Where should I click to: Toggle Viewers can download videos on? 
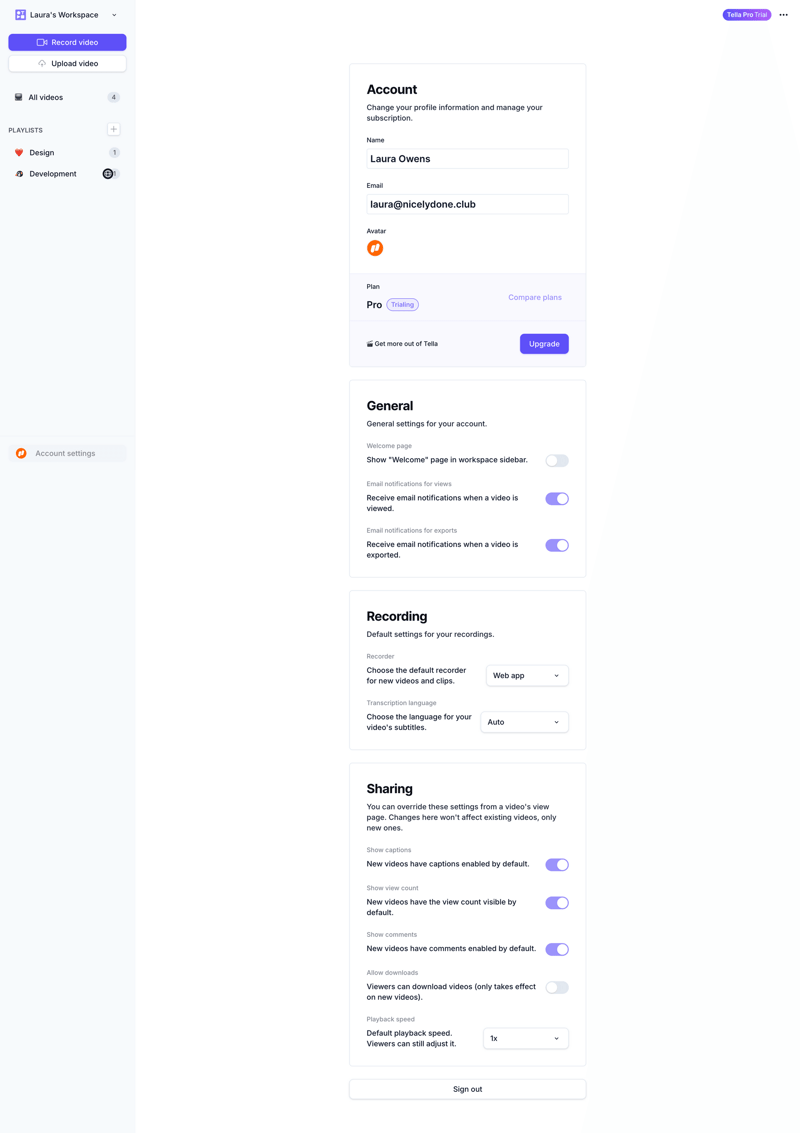[556, 986]
